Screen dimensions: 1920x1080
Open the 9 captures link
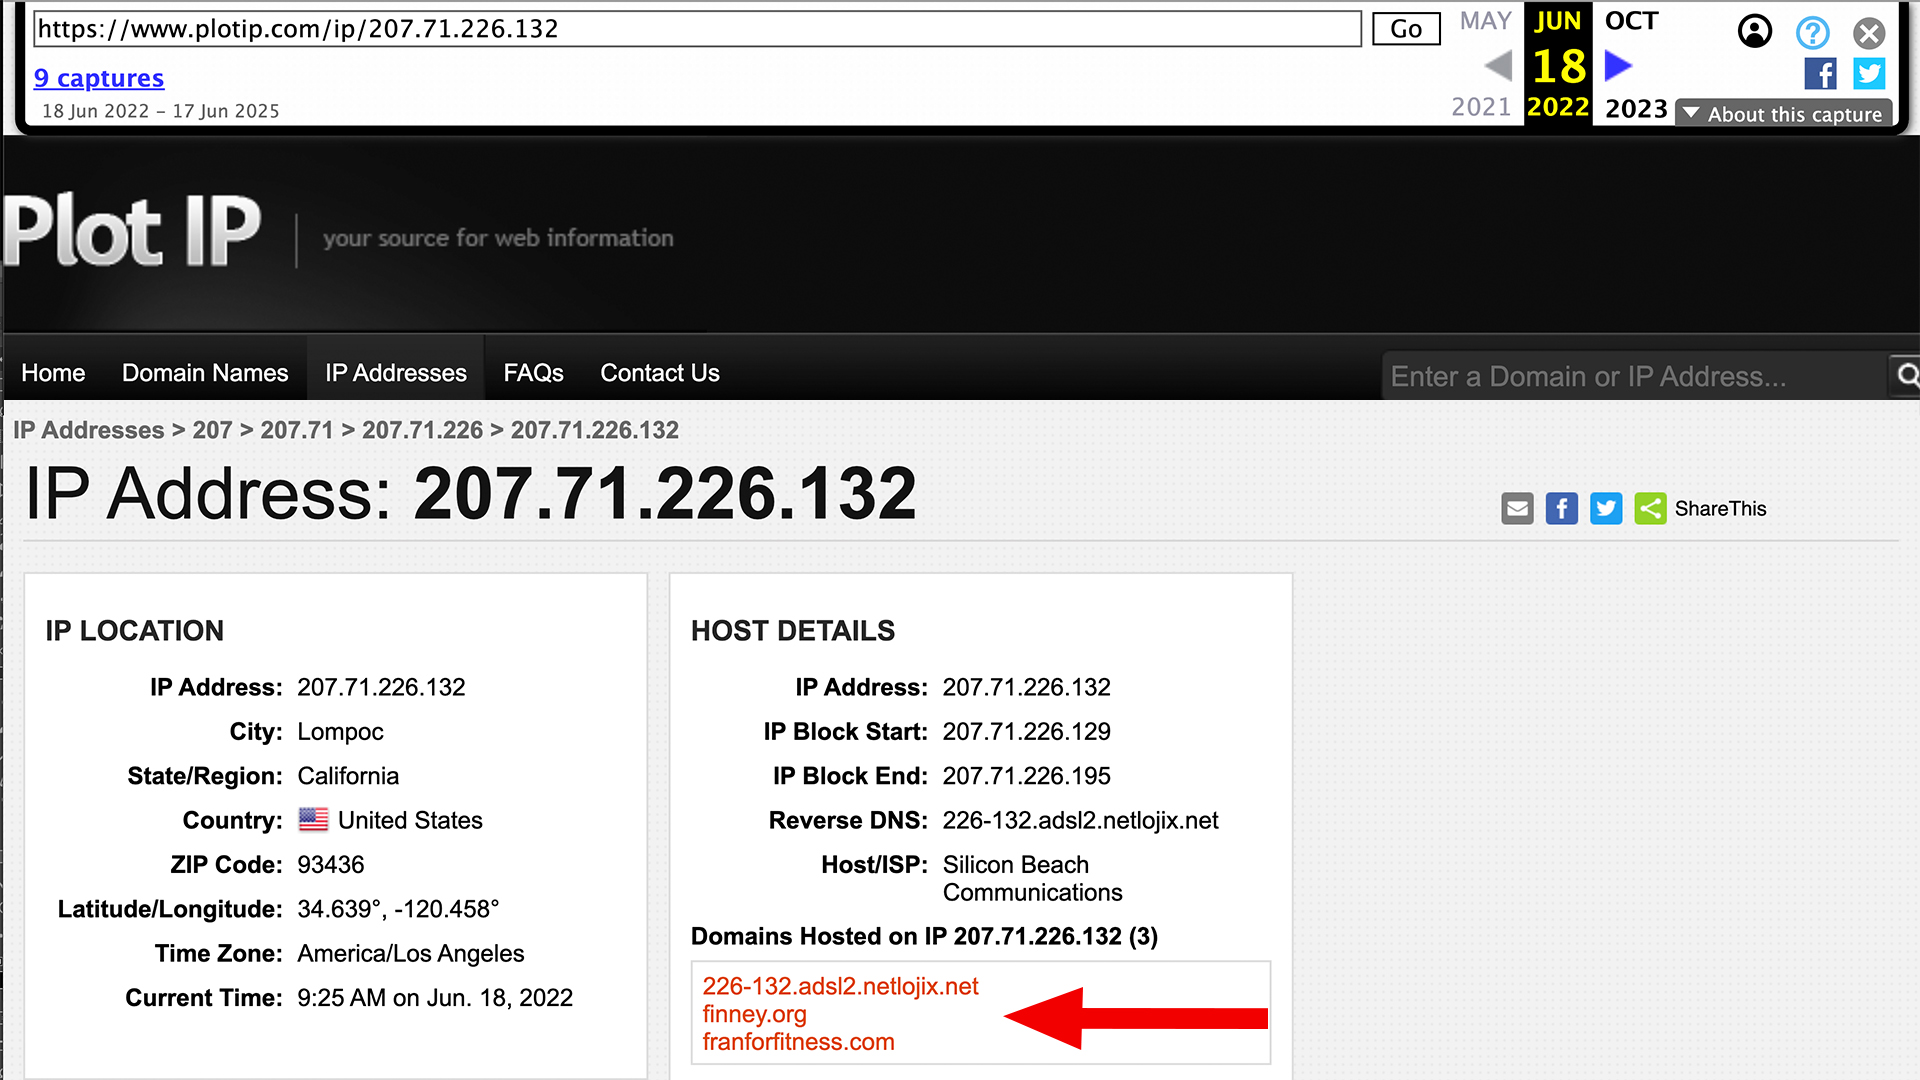point(99,78)
